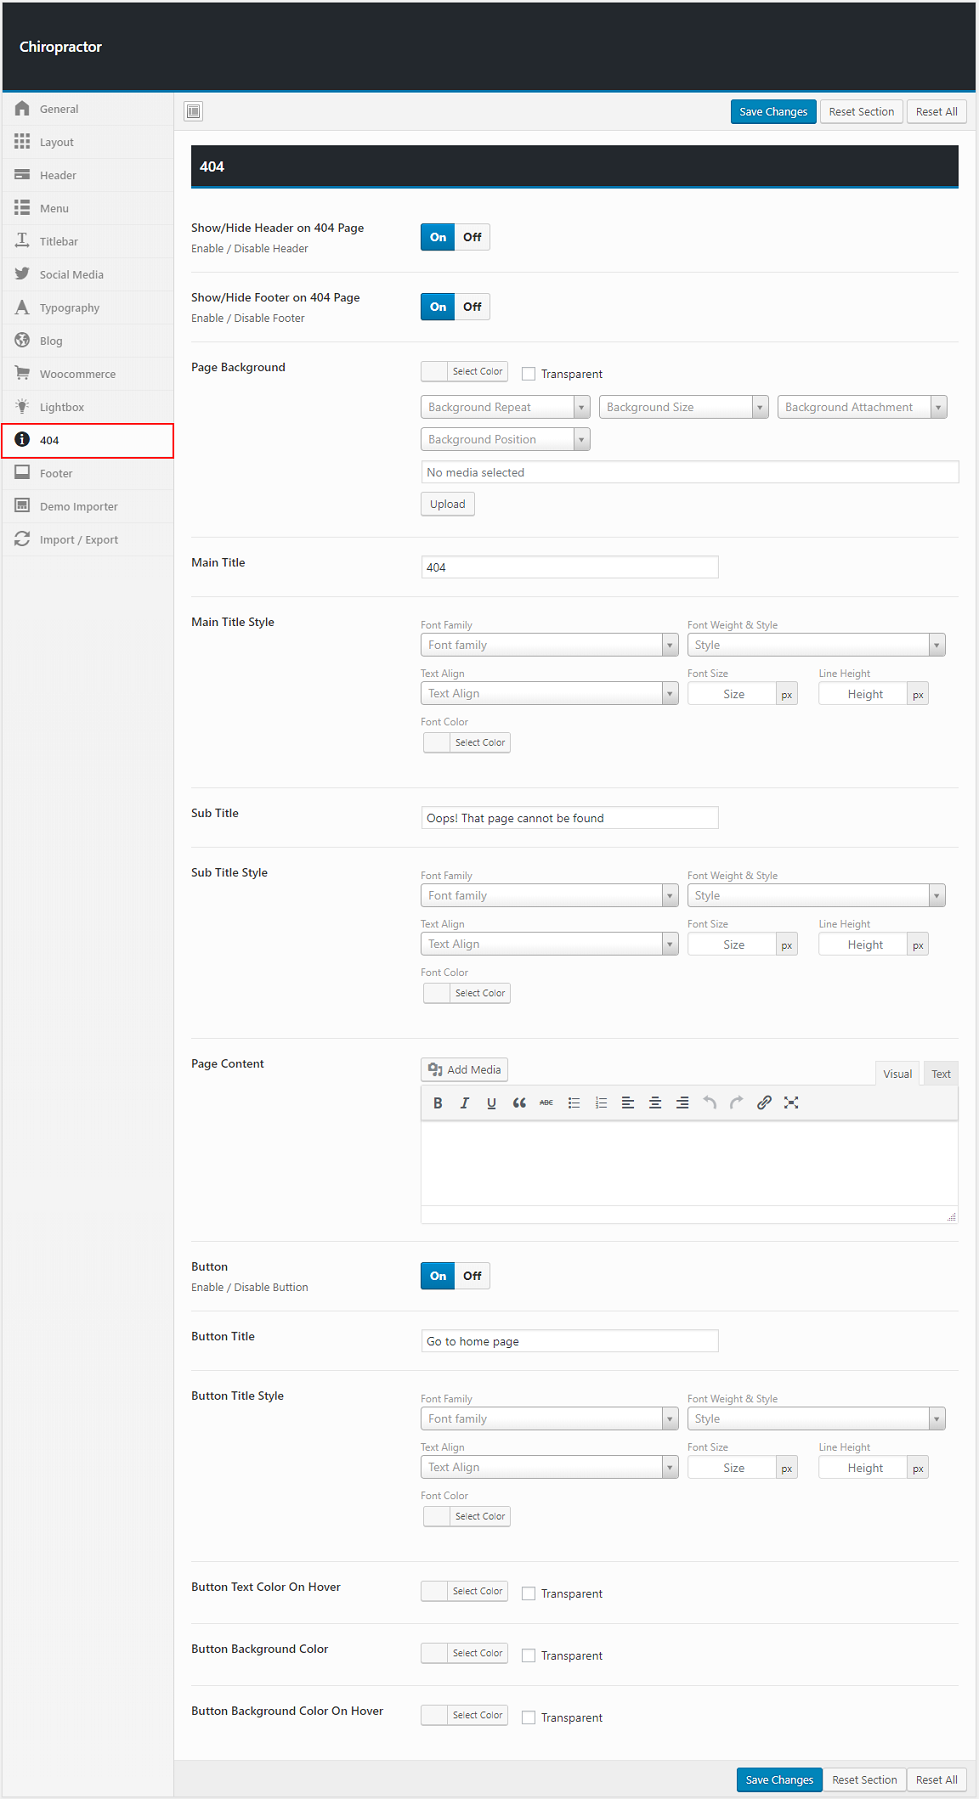Check Transparent for Page Background
This screenshot has width=979, height=1799.
point(529,374)
